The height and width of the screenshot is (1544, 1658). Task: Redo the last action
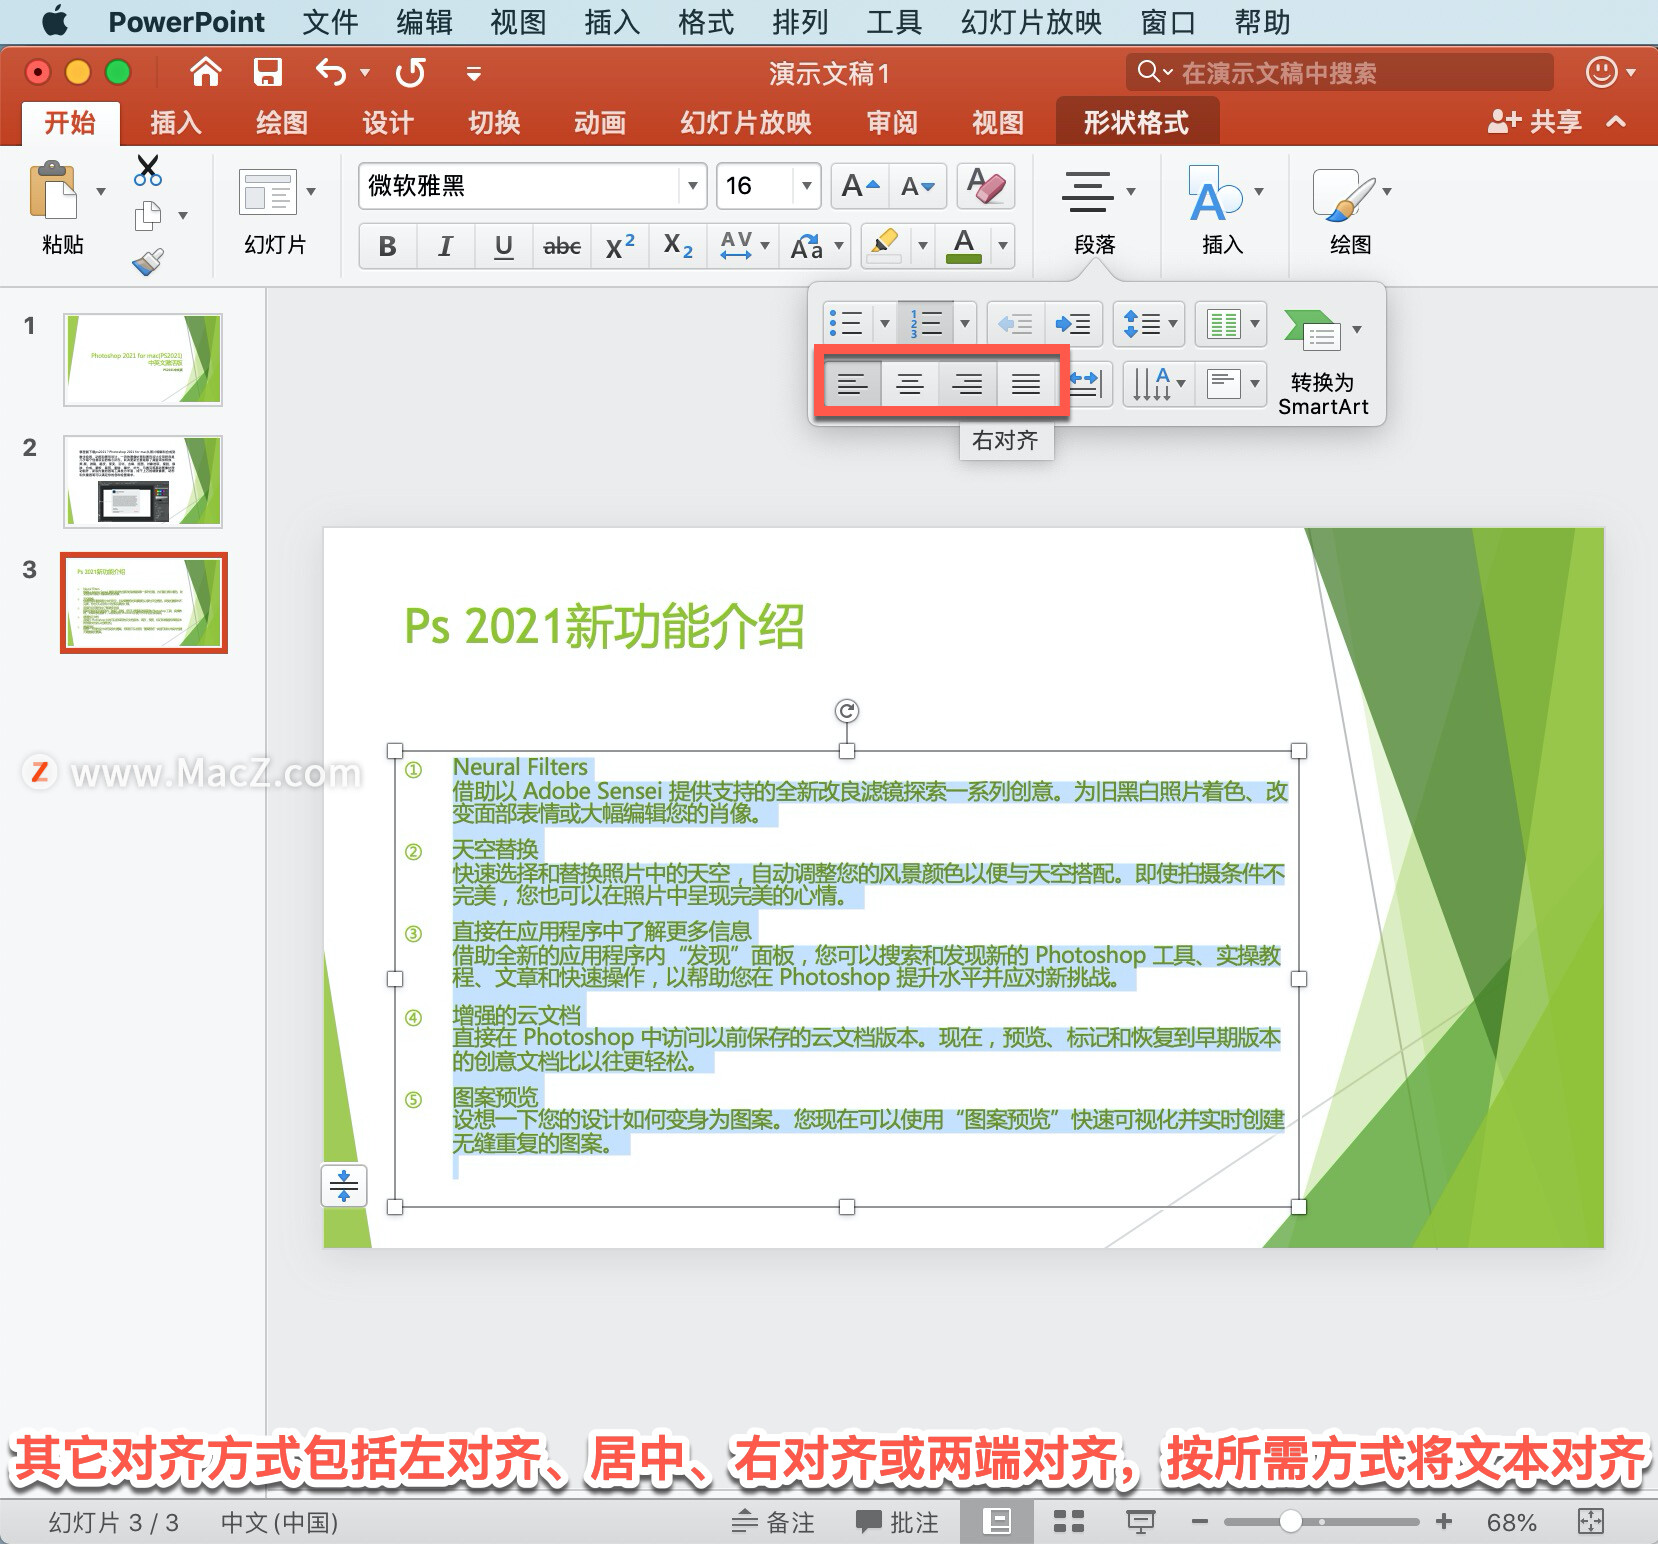point(410,72)
